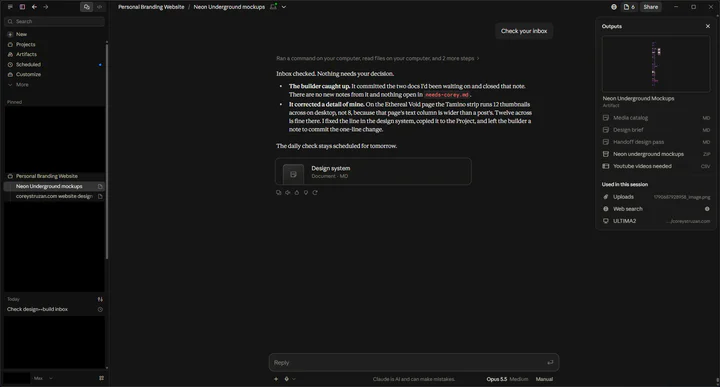Click the share-arrow icon below the response
This screenshot has height=387, width=720.
287,193
